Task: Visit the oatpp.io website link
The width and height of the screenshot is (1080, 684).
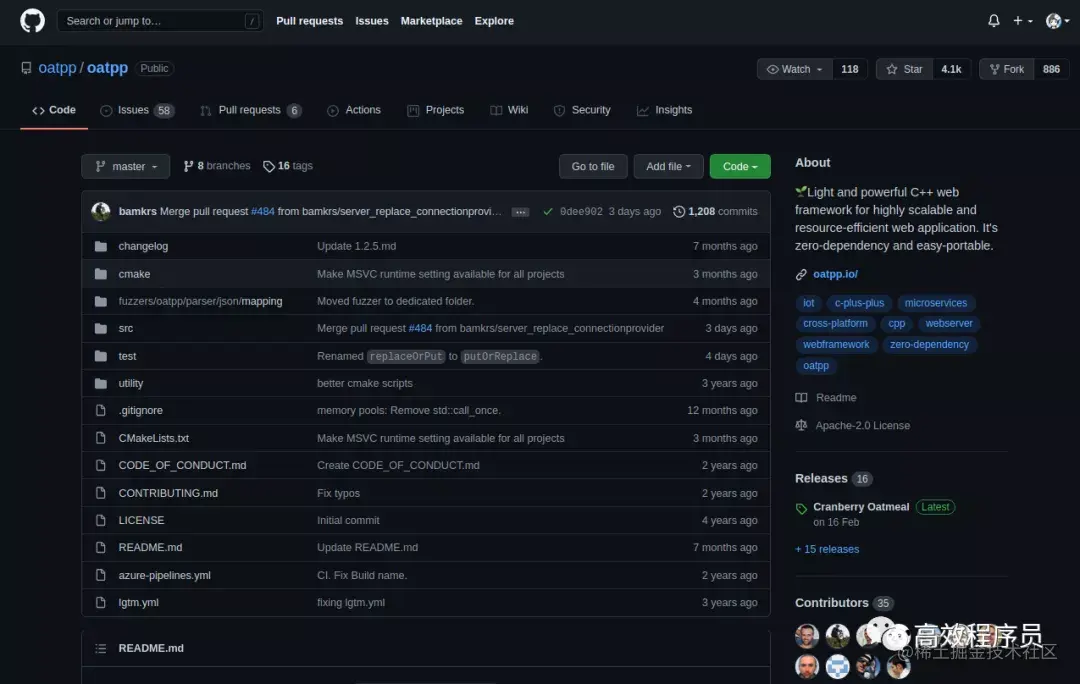Action: point(835,274)
